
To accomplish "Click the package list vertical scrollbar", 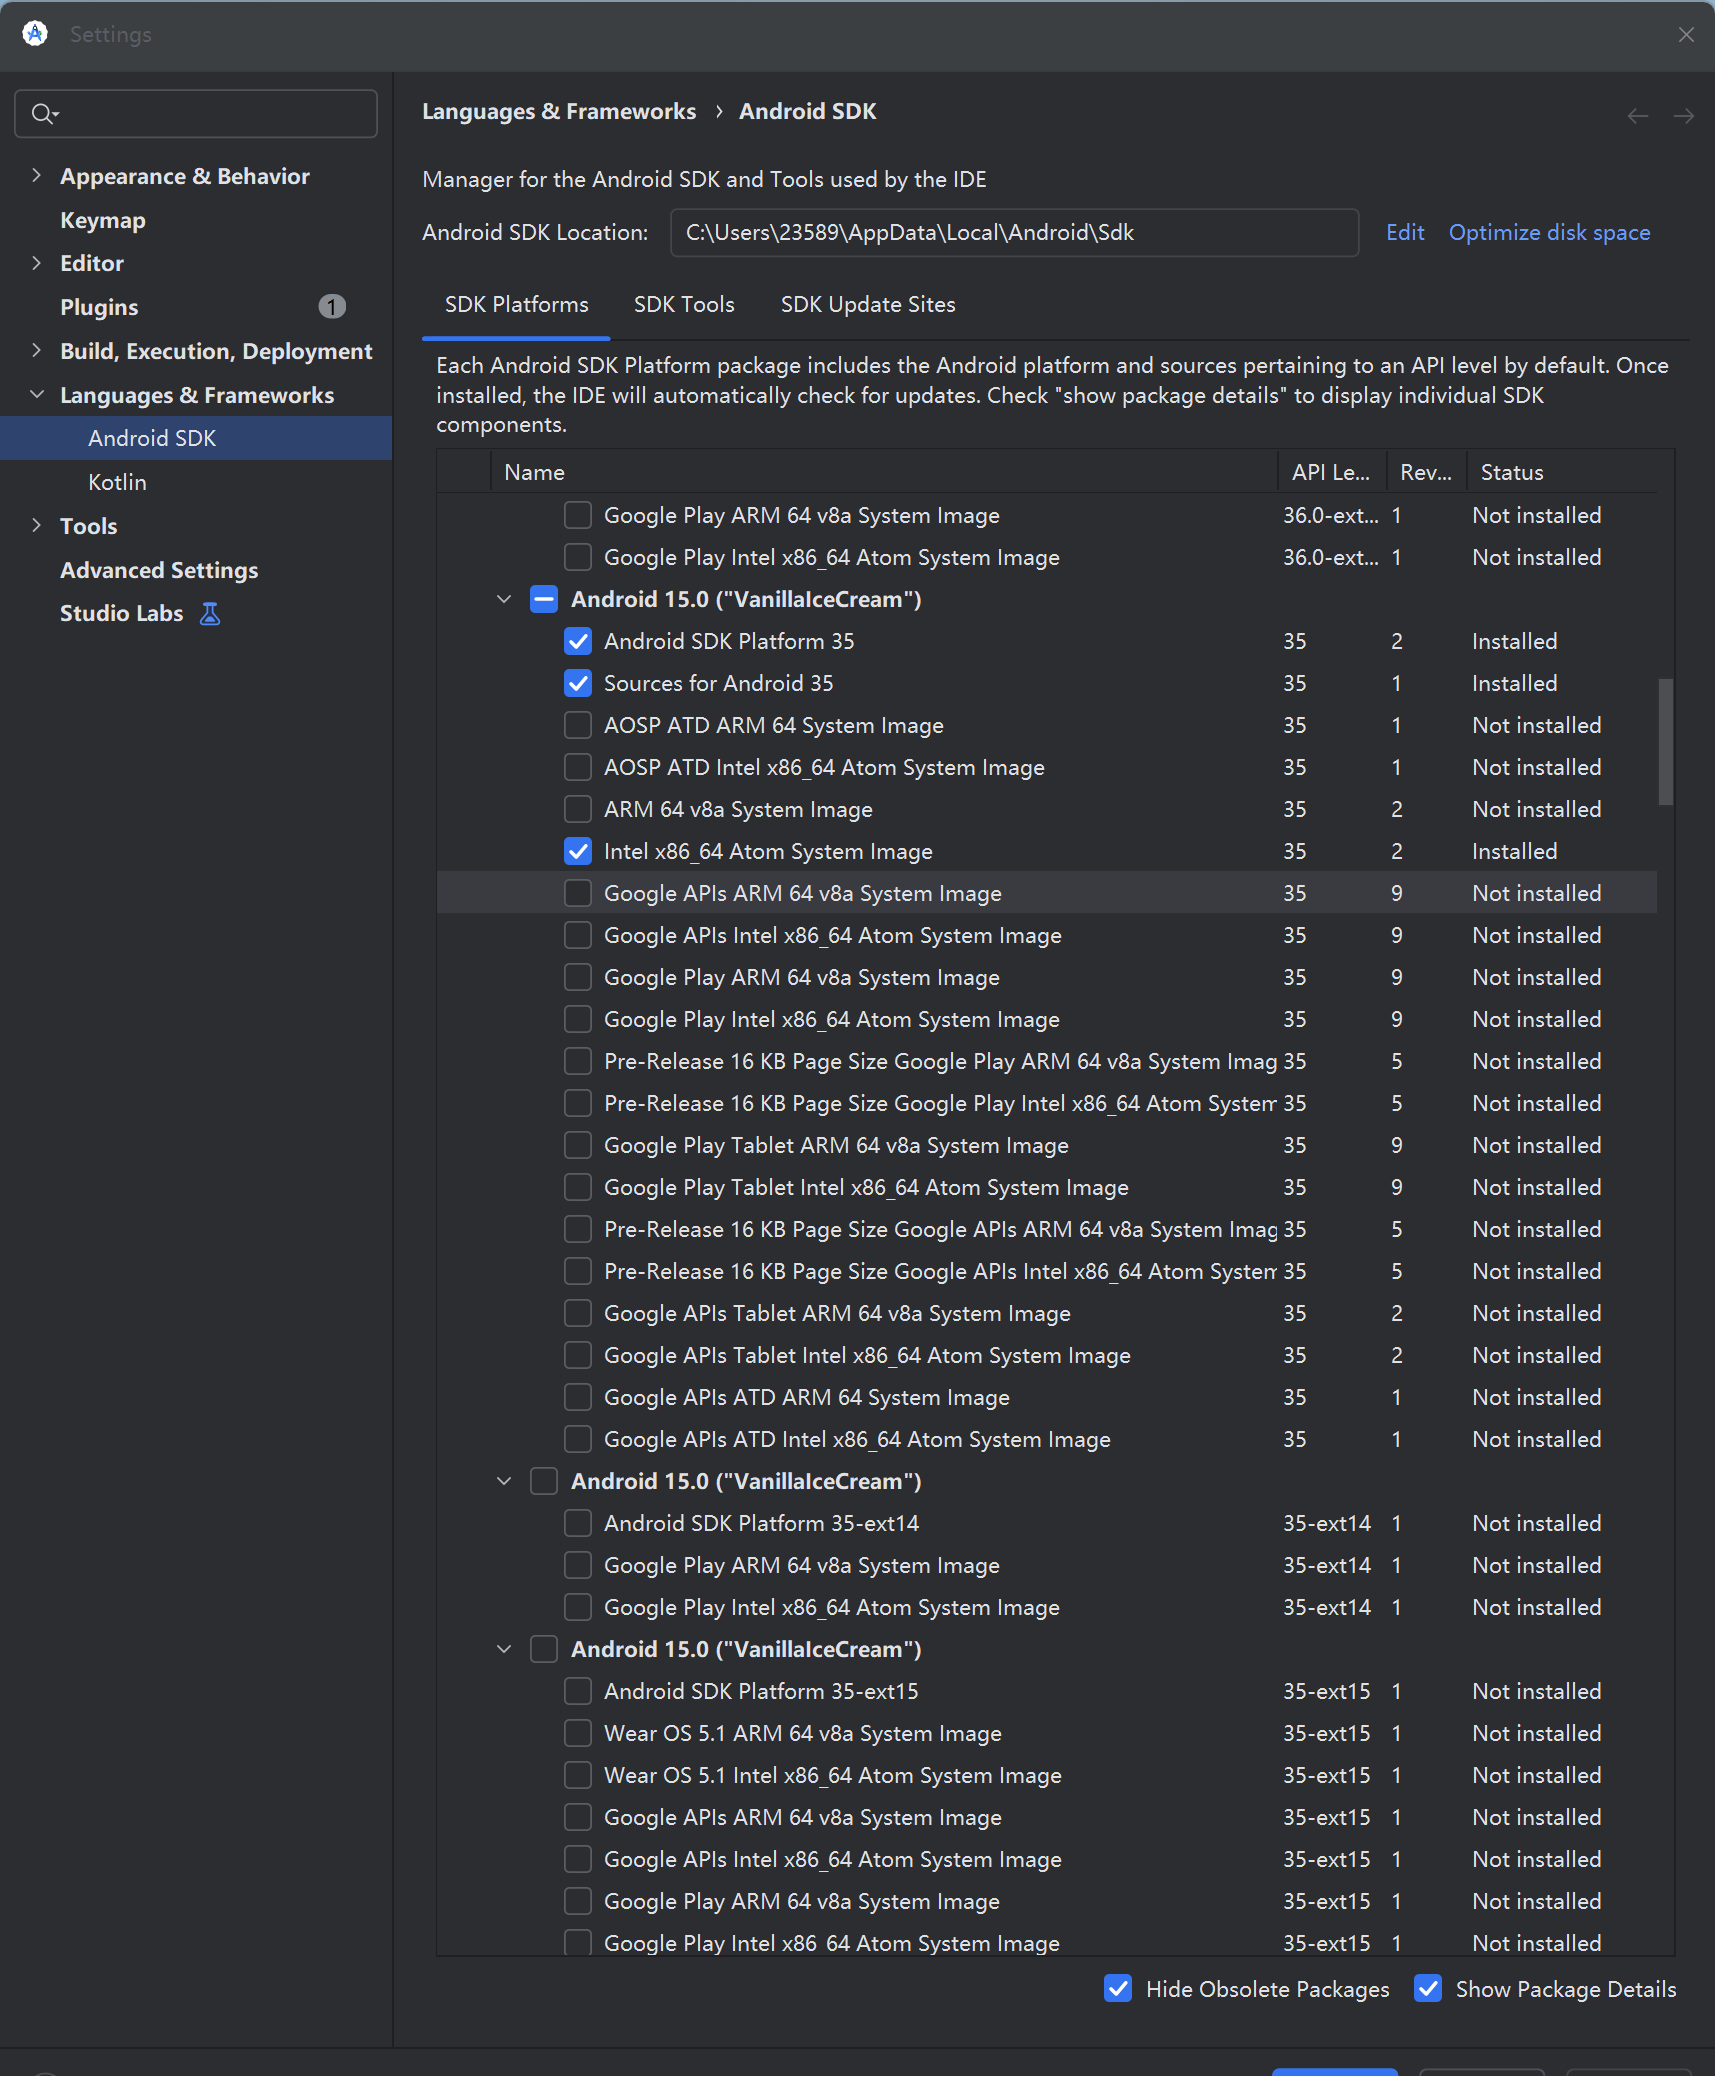I will [x=1665, y=742].
